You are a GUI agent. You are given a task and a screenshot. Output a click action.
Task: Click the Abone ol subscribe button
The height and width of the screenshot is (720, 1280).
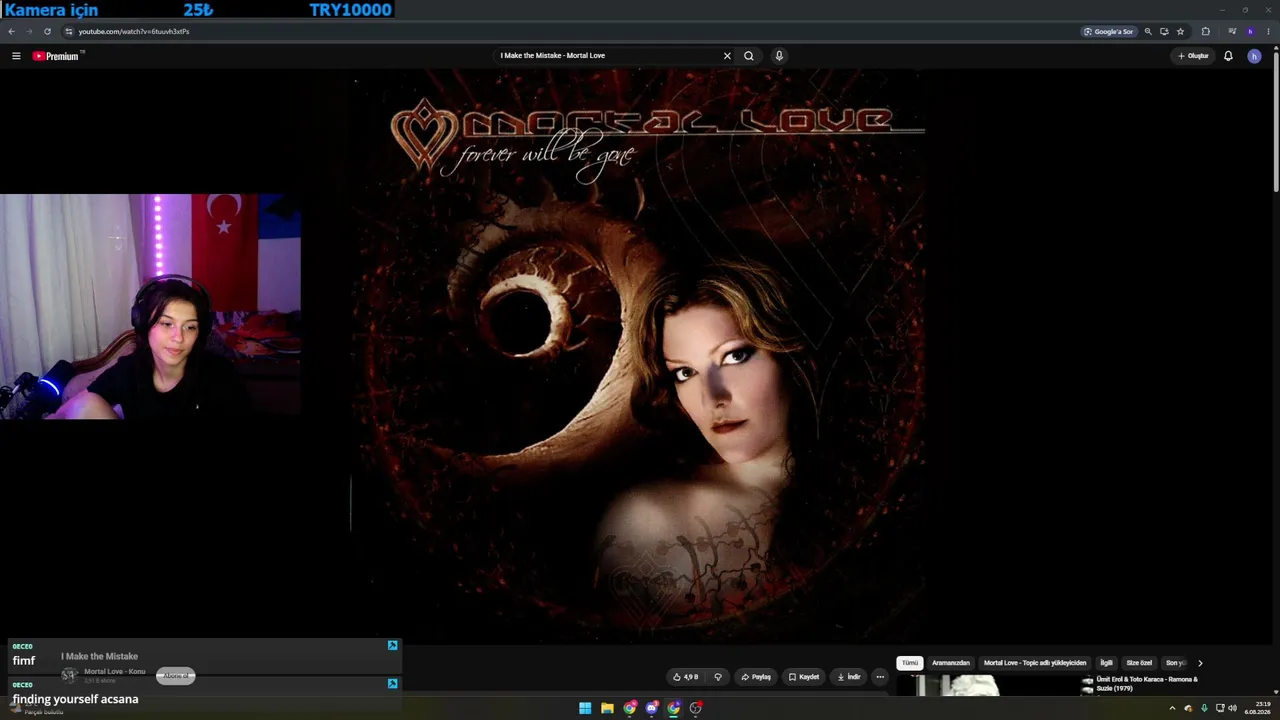click(x=176, y=676)
